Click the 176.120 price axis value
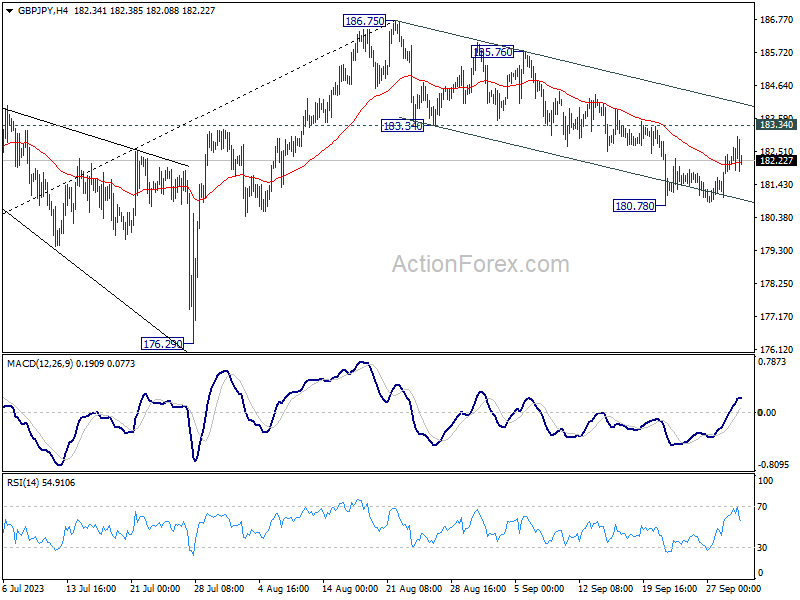Image resolution: width=800 pixels, height=600 pixels. click(777, 349)
